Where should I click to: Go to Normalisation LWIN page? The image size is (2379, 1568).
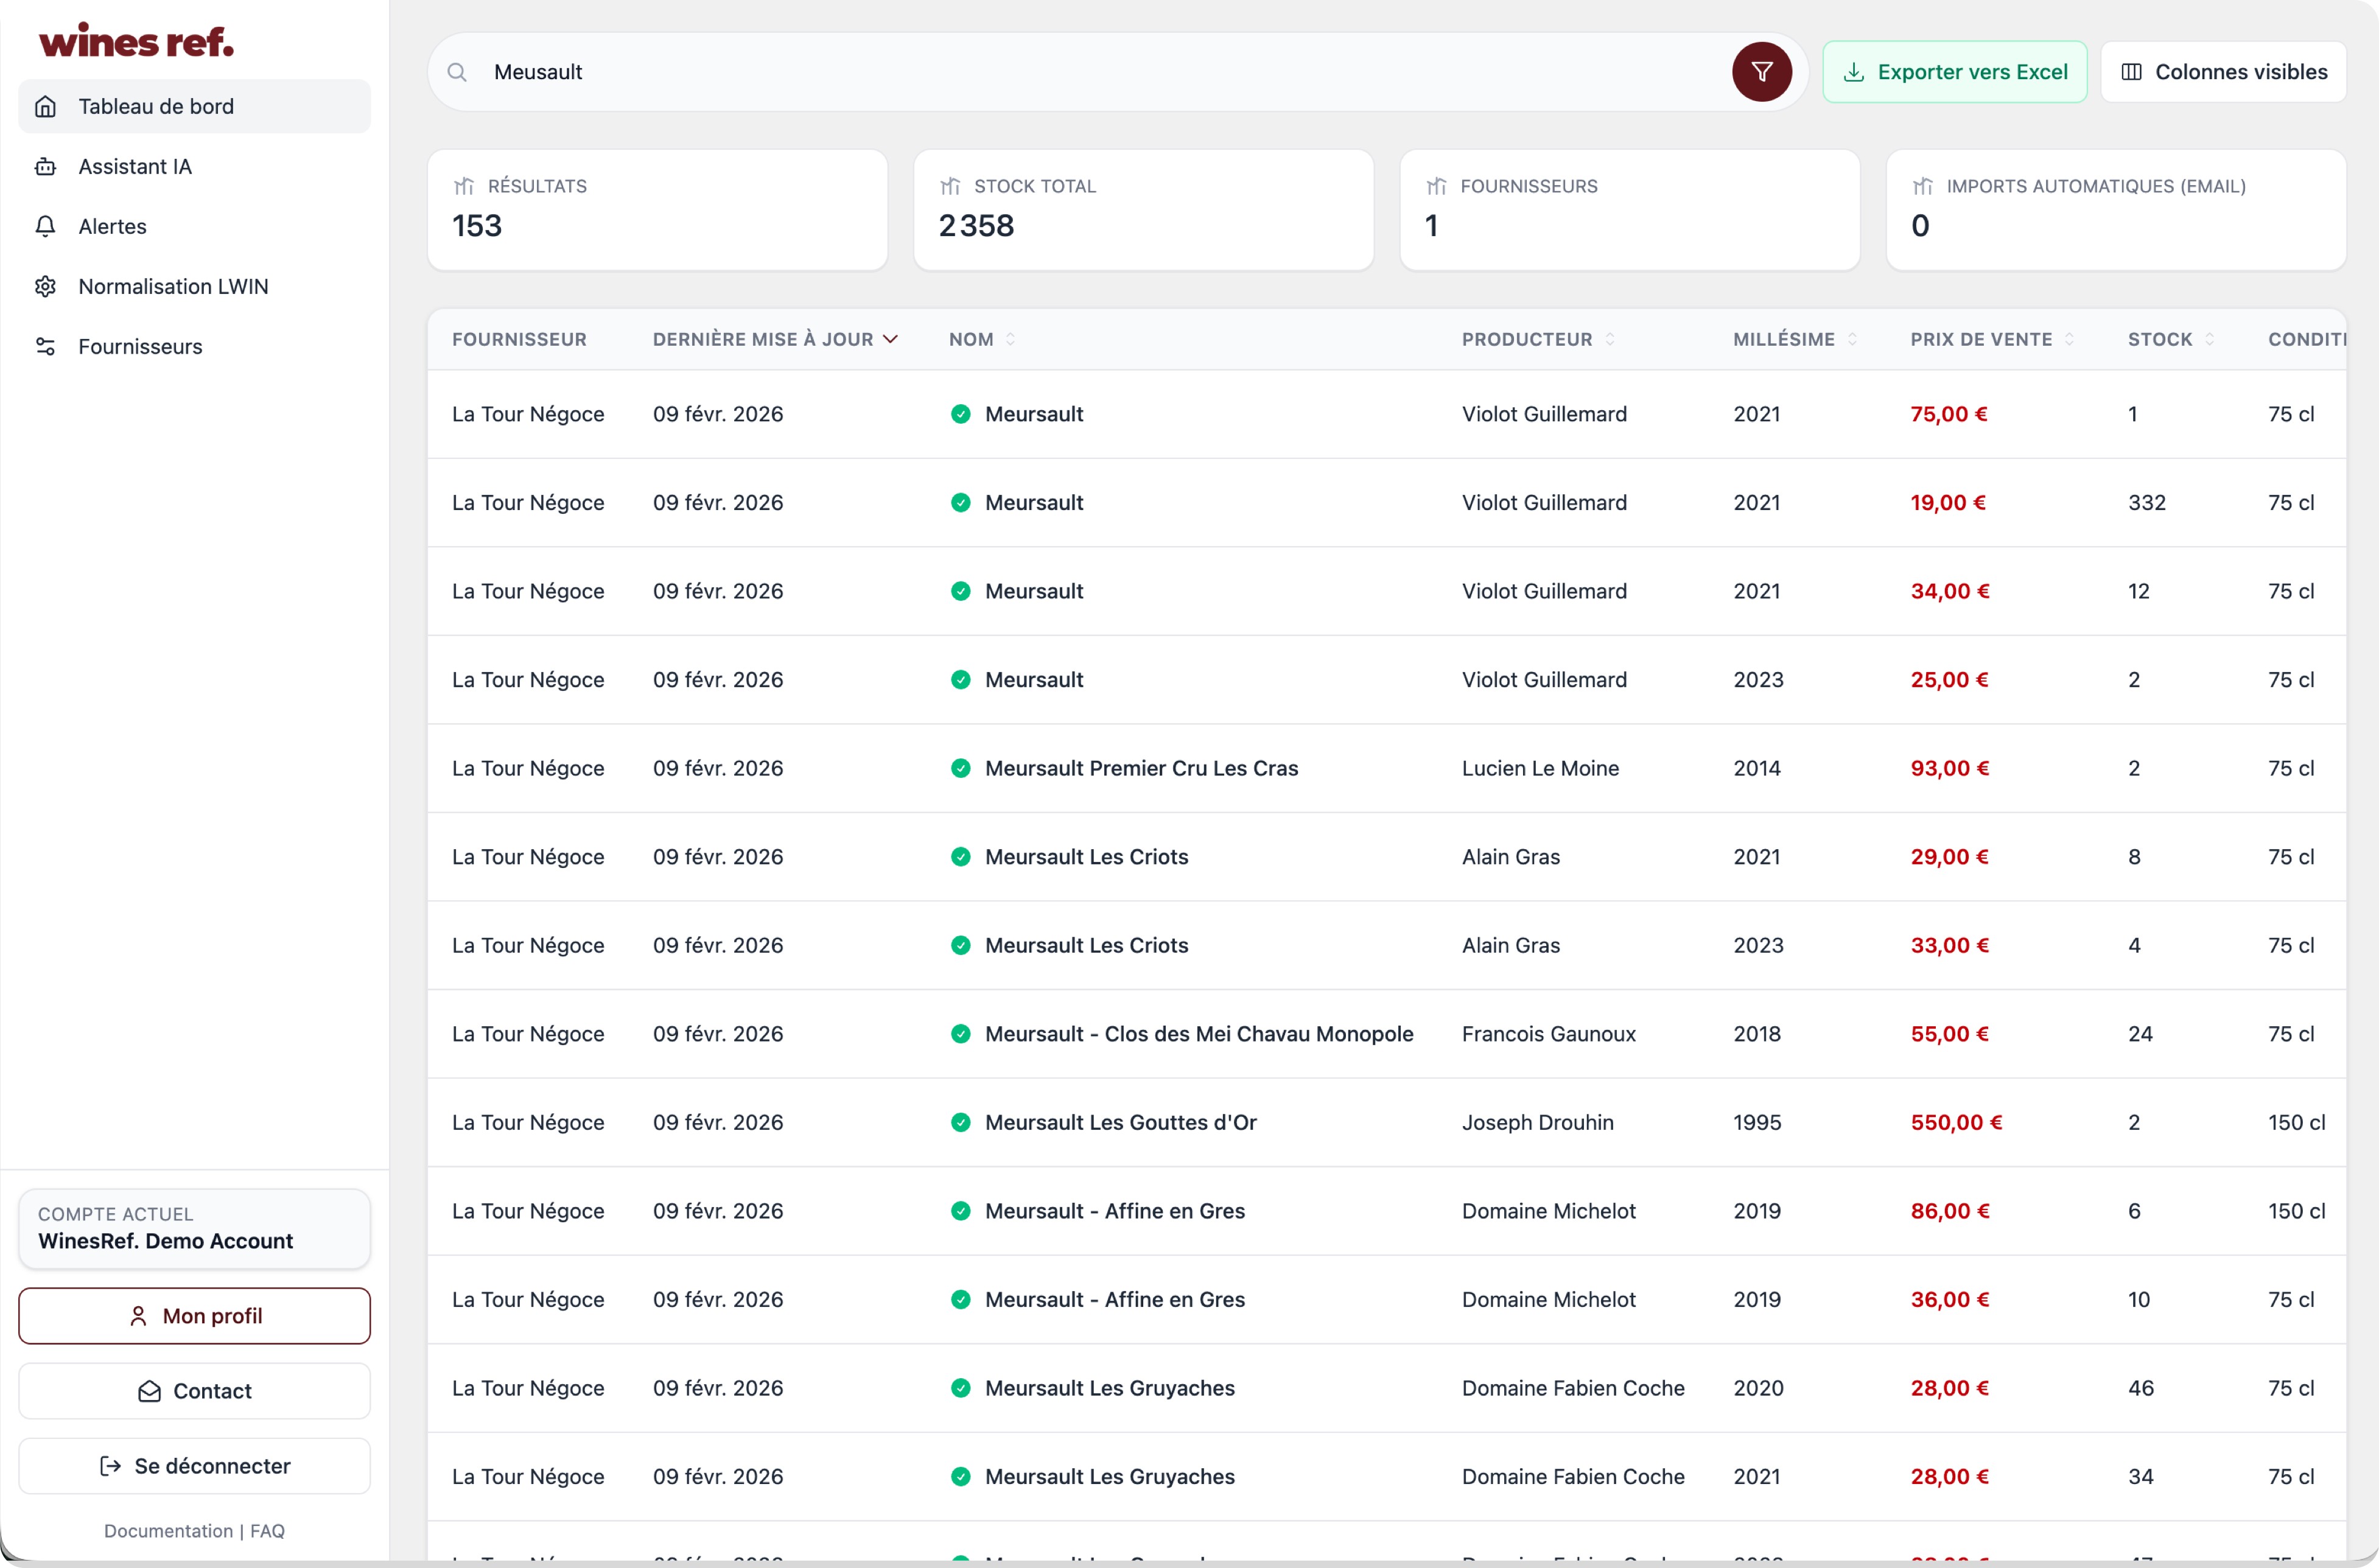173,286
